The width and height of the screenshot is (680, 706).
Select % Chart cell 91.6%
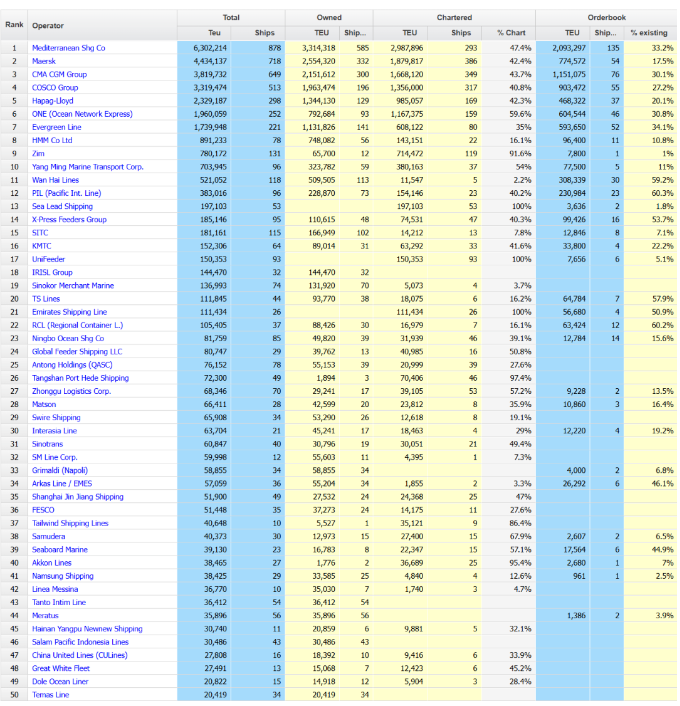[508, 154]
